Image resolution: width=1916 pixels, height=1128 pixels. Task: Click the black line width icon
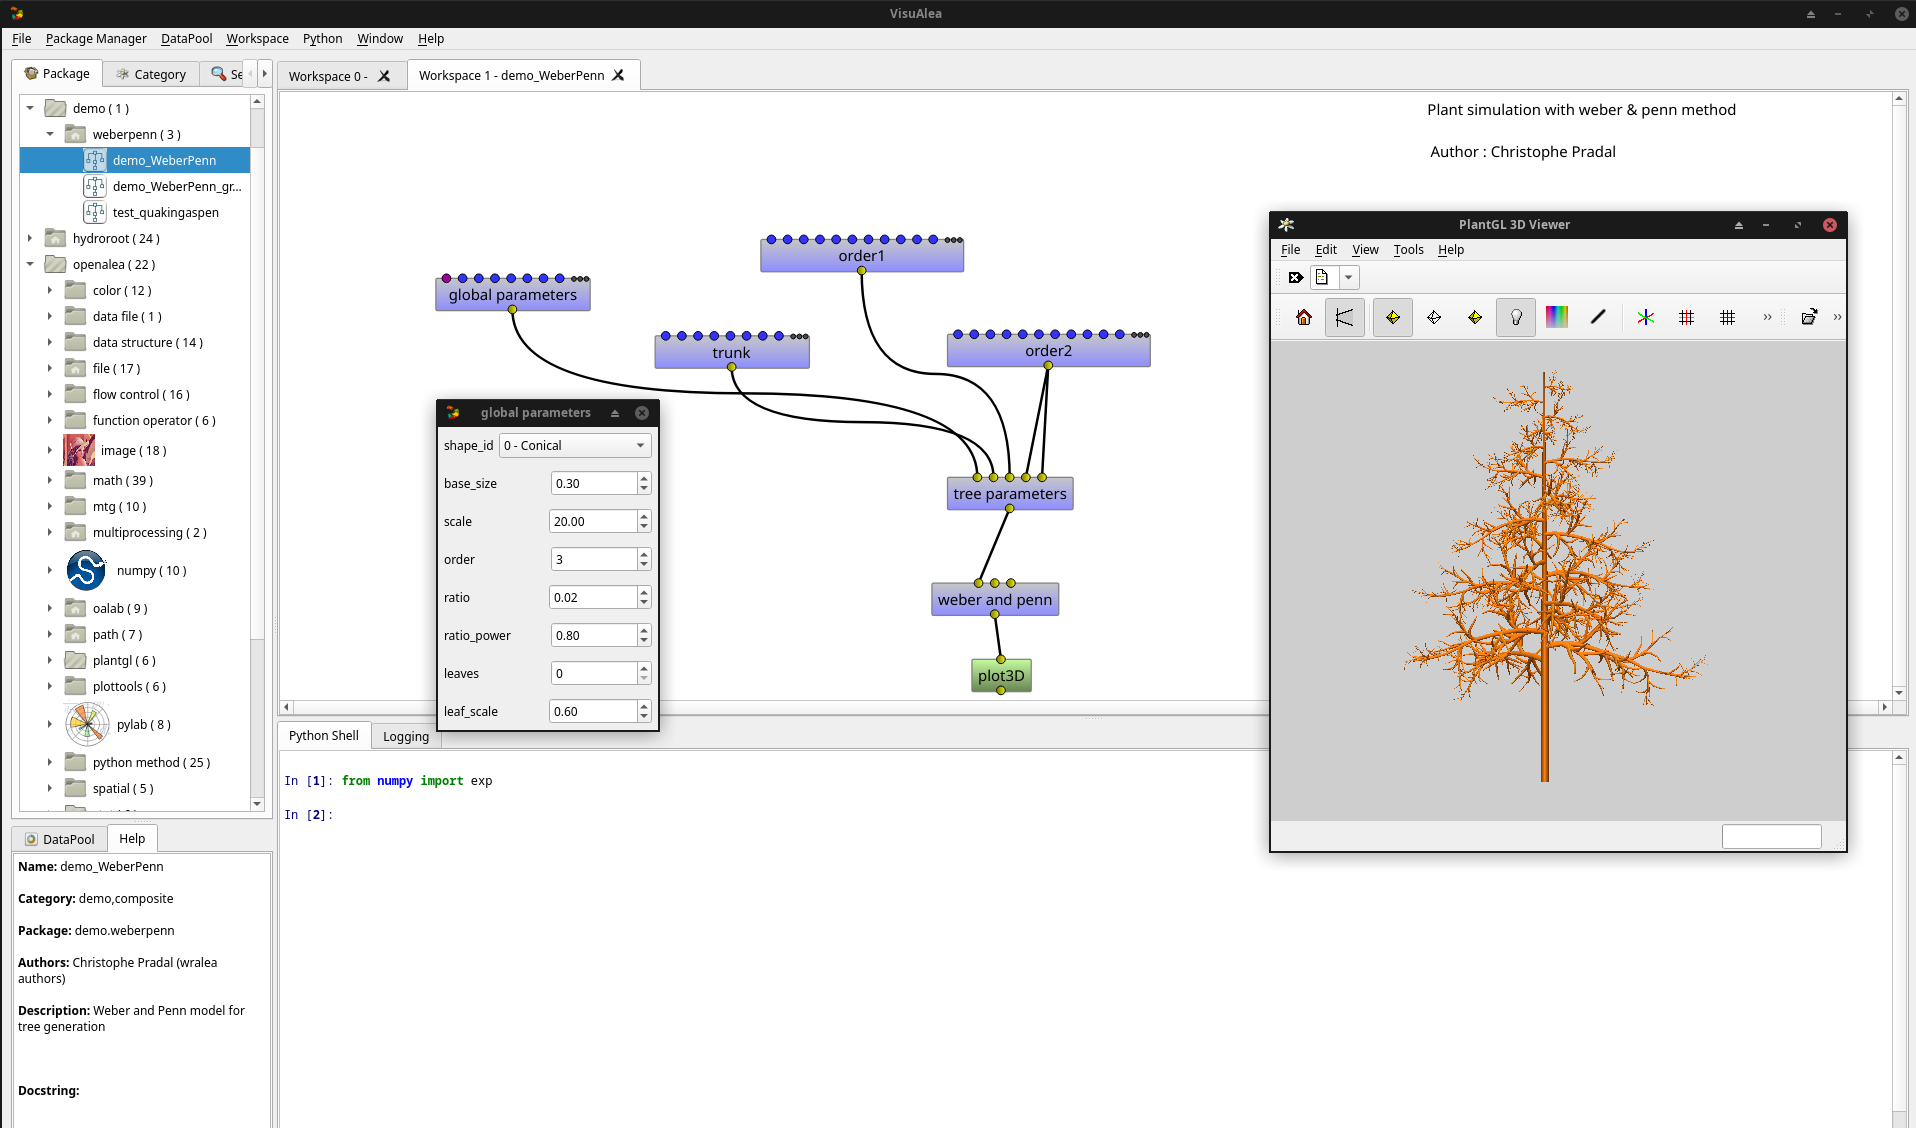pos(1598,318)
